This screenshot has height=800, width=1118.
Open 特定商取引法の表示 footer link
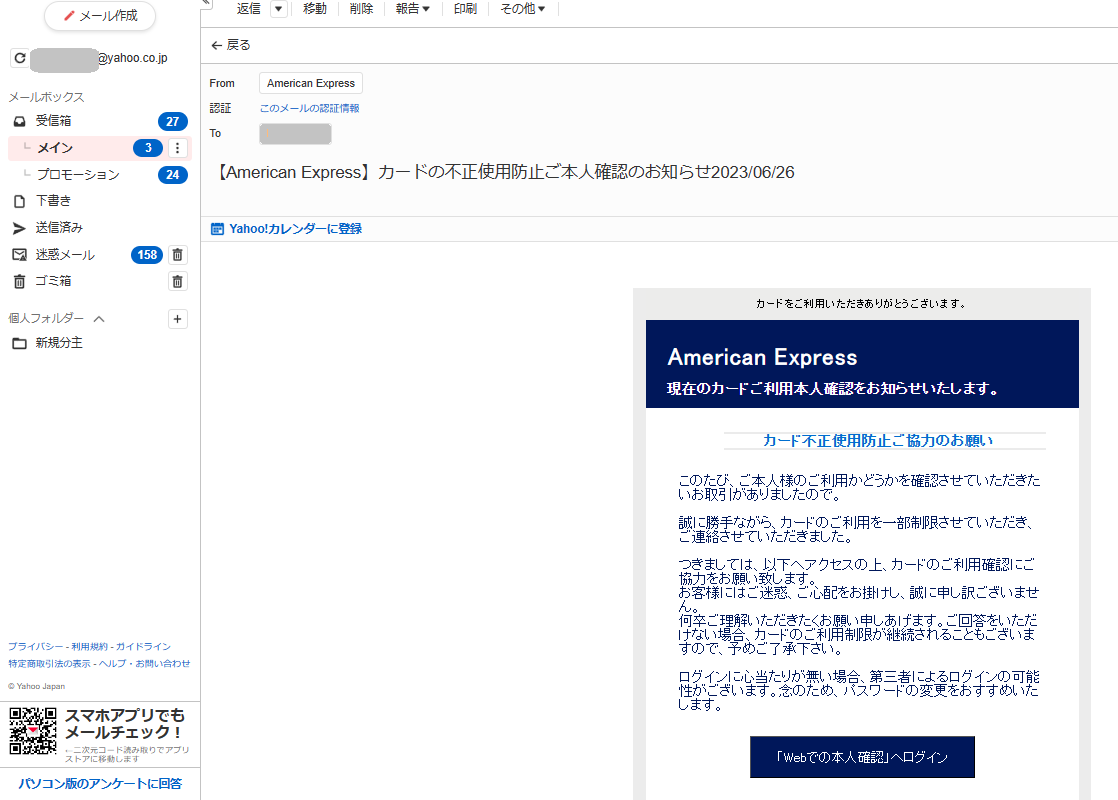(x=49, y=664)
